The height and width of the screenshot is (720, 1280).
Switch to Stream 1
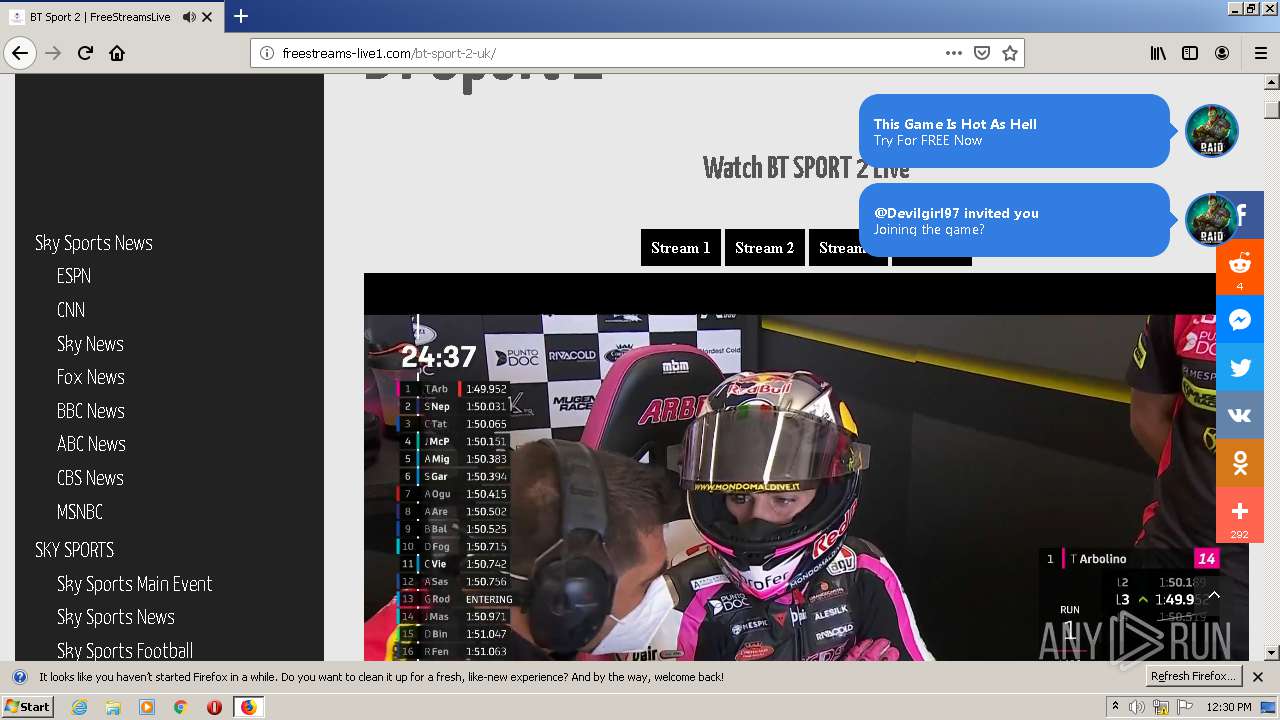tap(681, 248)
